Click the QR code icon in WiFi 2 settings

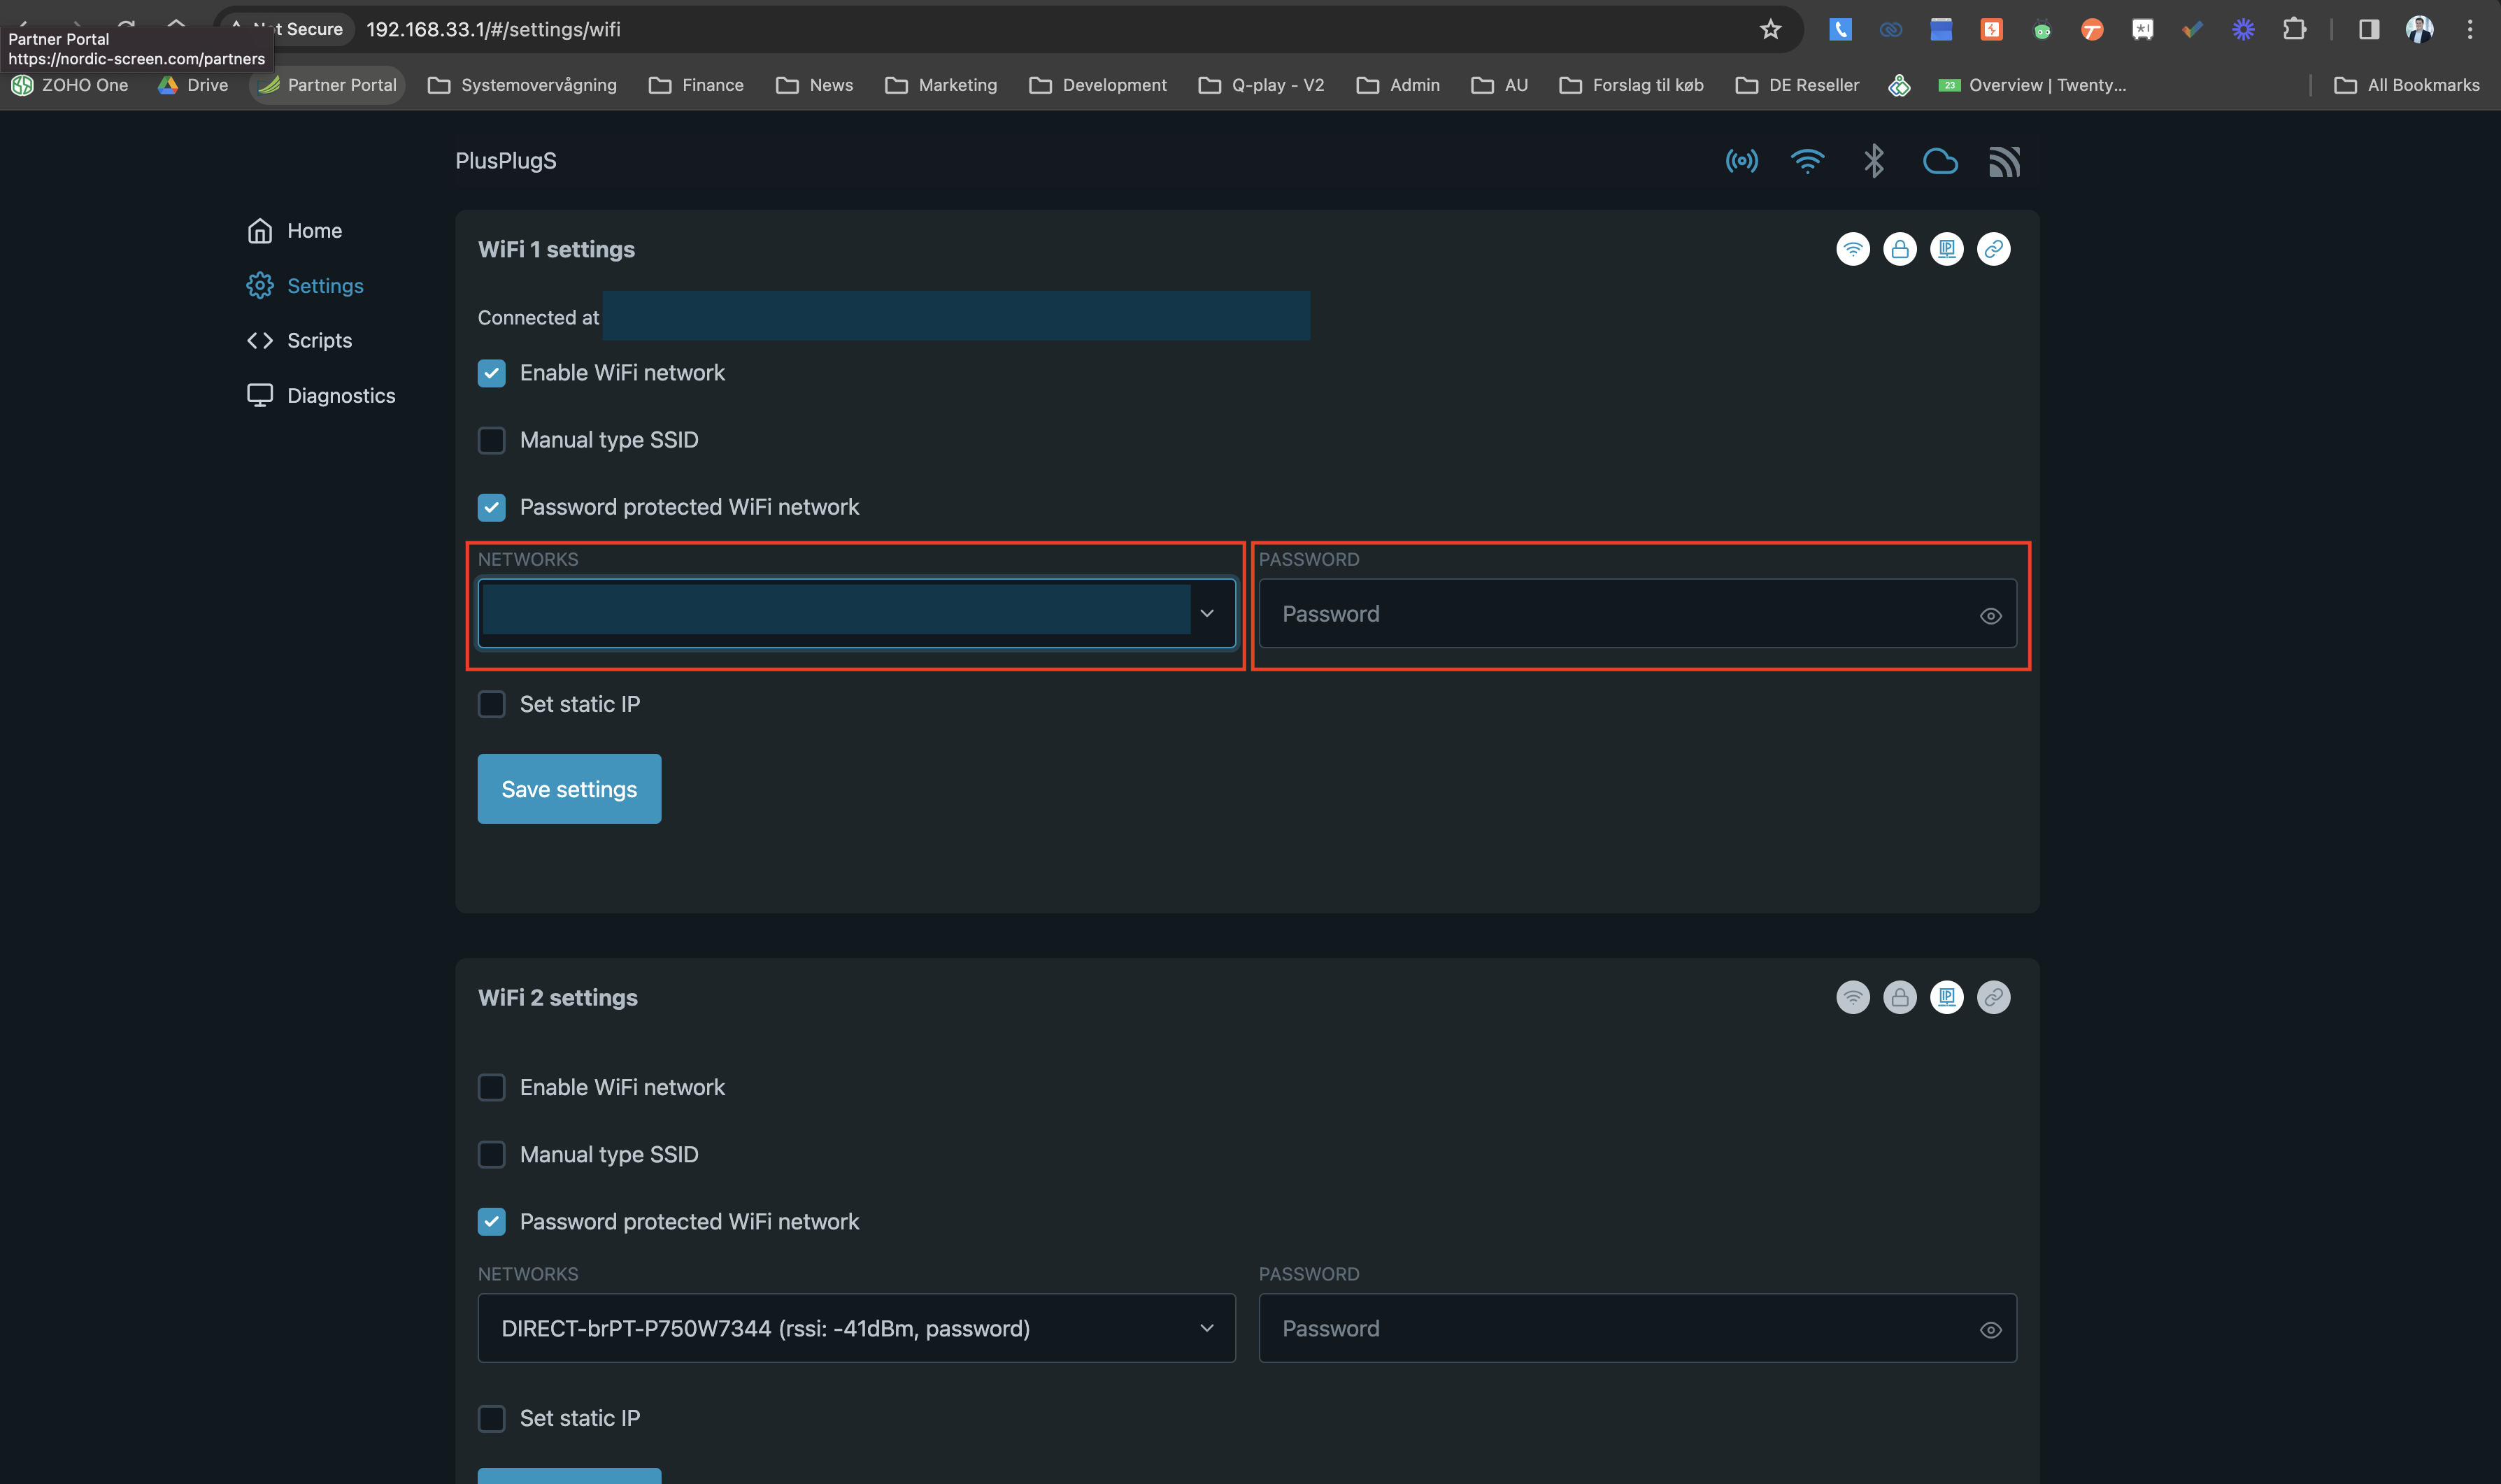pyautogui.click(x=1944, y=997)
